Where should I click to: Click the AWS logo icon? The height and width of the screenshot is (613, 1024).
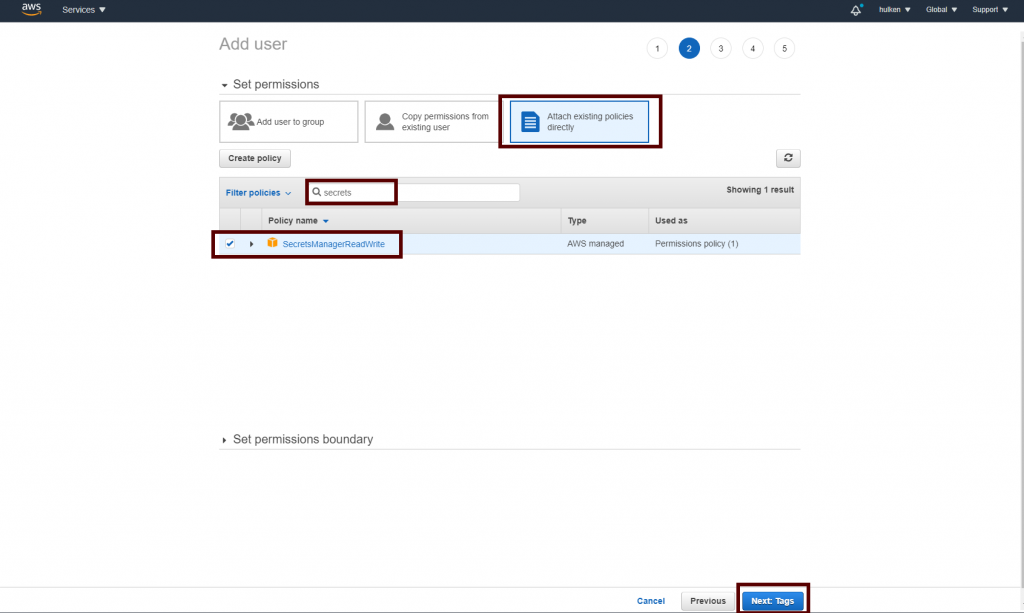click(31, 10)
